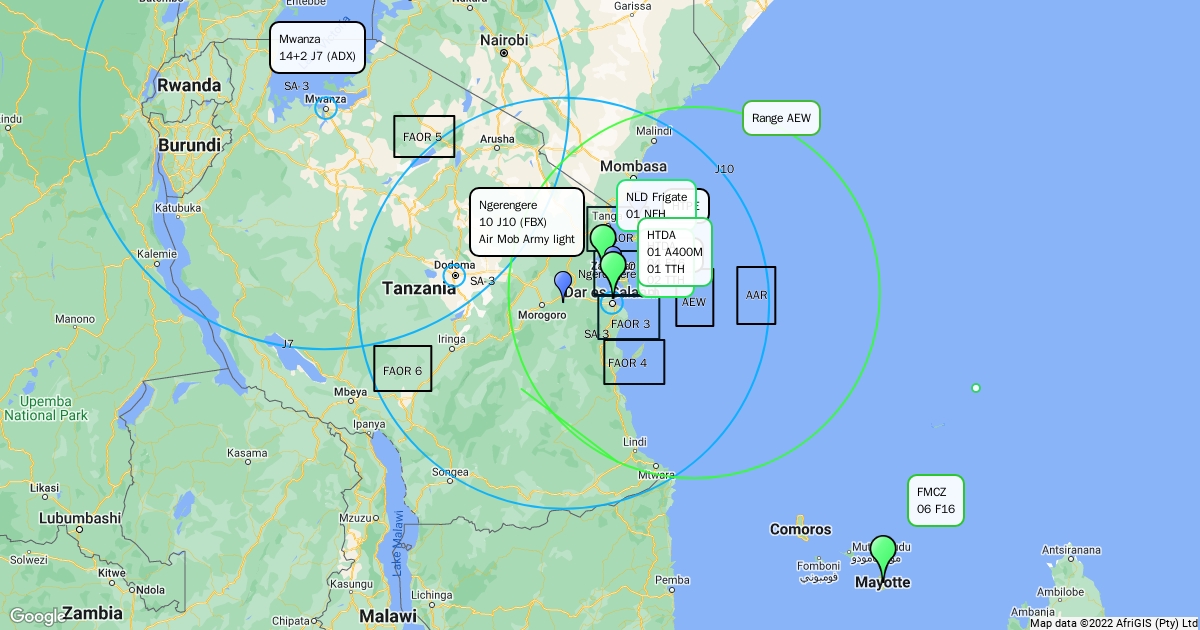Click the Mbeya town label
The image size is (1200, 630).
pyautogui.click(x=351, y=392)
